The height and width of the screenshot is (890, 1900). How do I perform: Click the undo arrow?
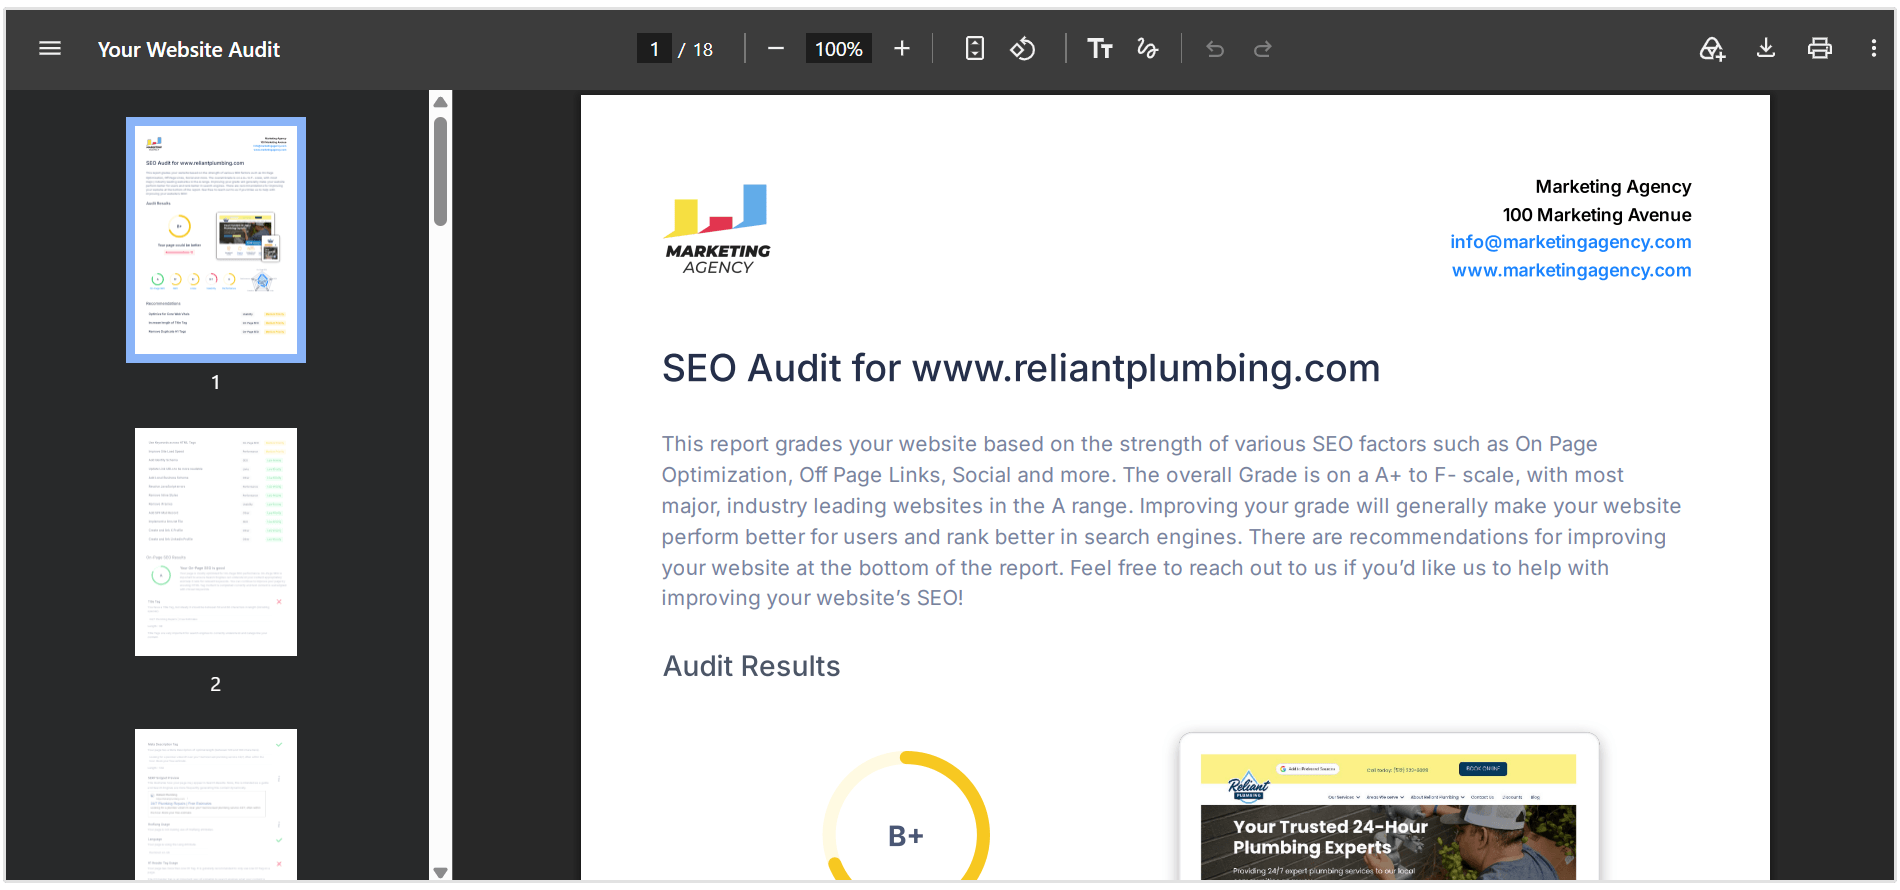coord(1215,49)
